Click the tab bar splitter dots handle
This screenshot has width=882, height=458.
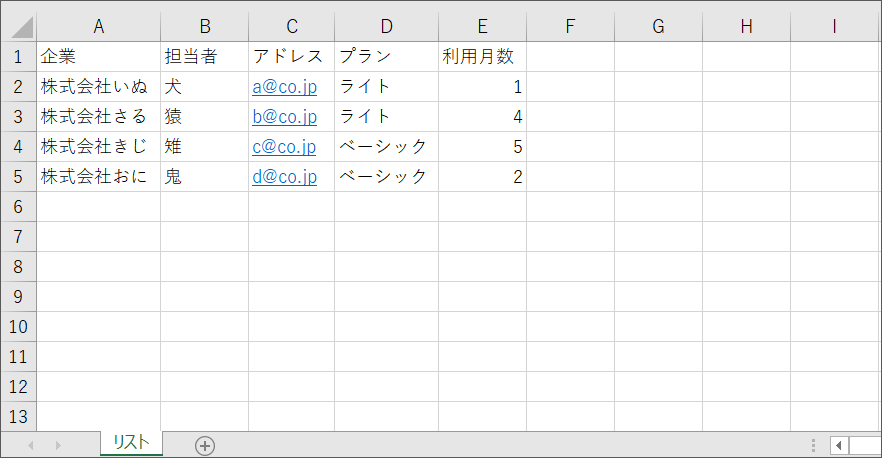tap(815, 445)
